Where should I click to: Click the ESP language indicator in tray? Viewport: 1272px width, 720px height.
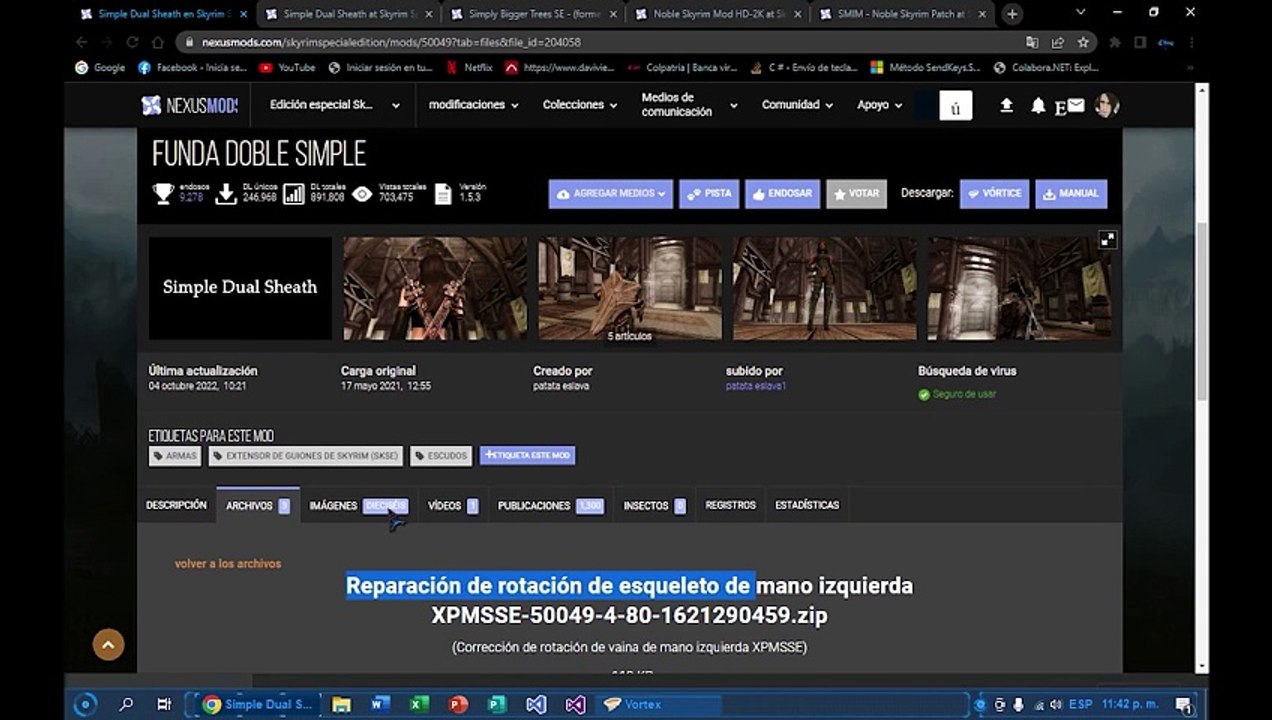(x=1080, y=704)
